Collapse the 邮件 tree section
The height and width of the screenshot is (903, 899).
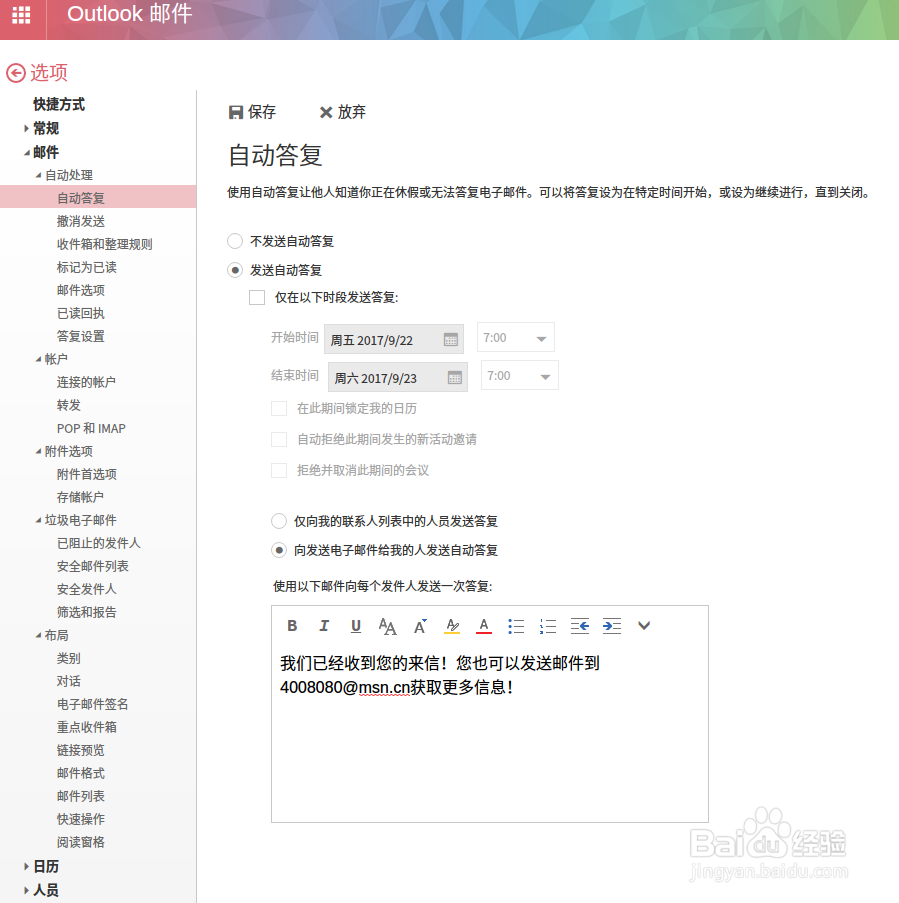[x=26, y=153]
